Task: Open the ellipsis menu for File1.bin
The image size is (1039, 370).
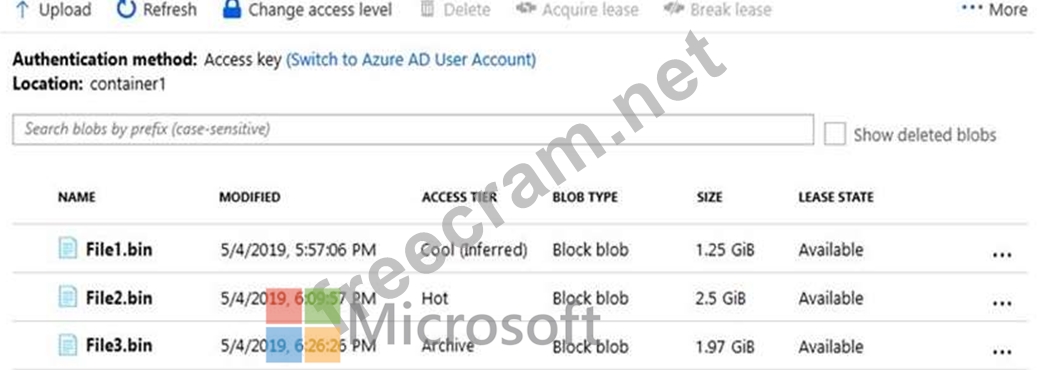Action: [1001, 255]
